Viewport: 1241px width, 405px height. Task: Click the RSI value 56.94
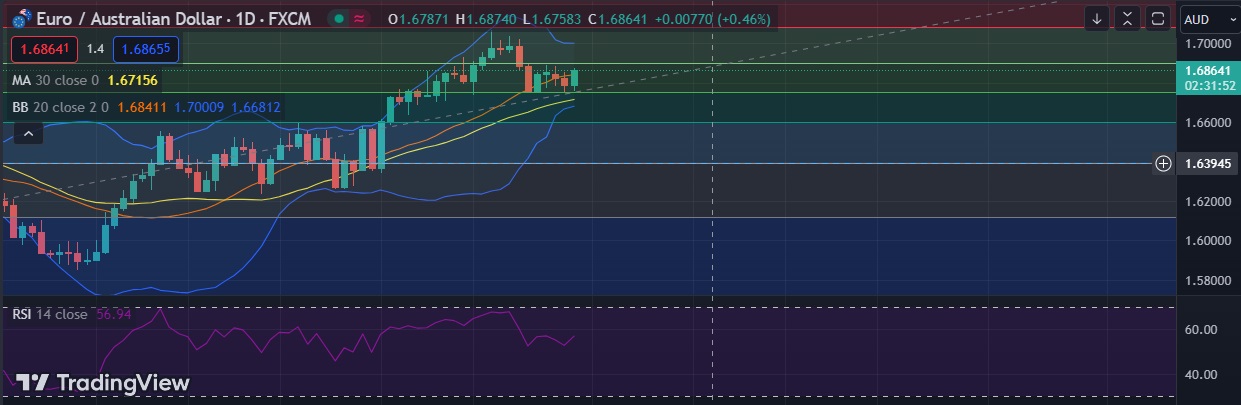[x=114, y=314]
